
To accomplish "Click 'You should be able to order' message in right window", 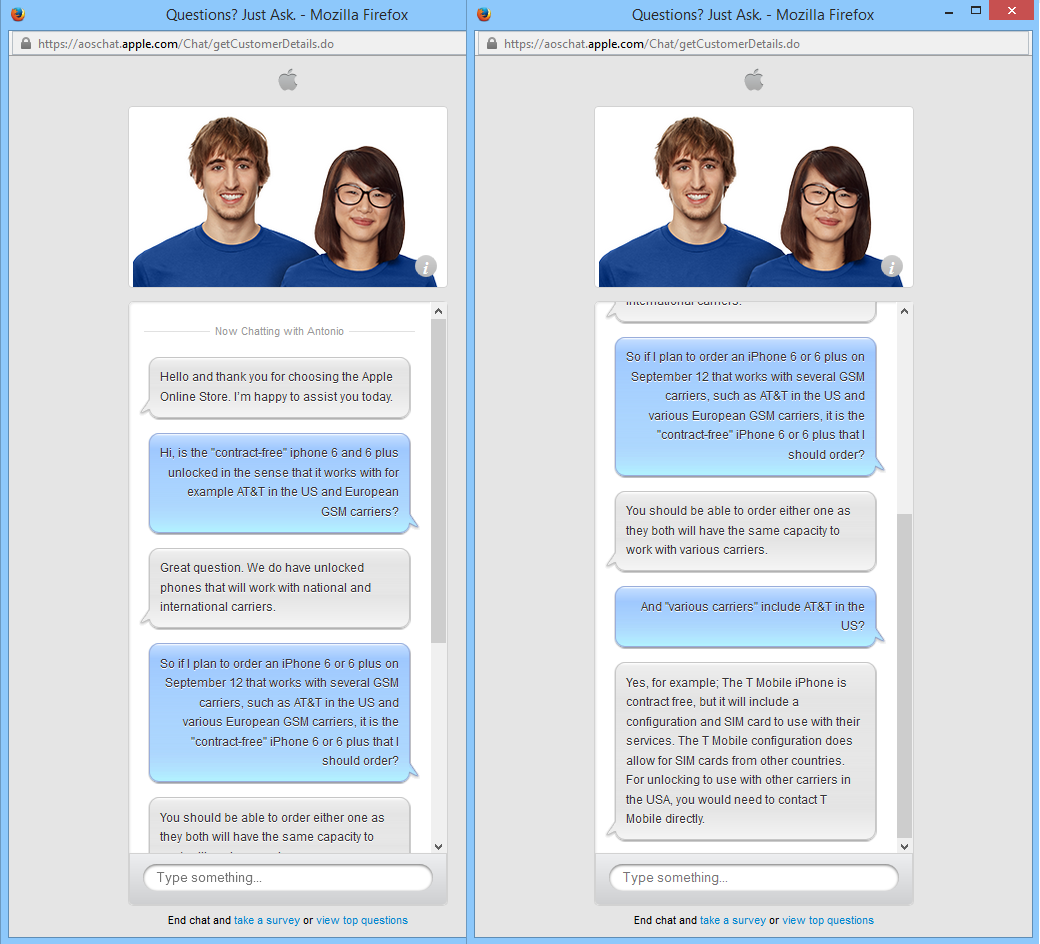I will (746, 531).
